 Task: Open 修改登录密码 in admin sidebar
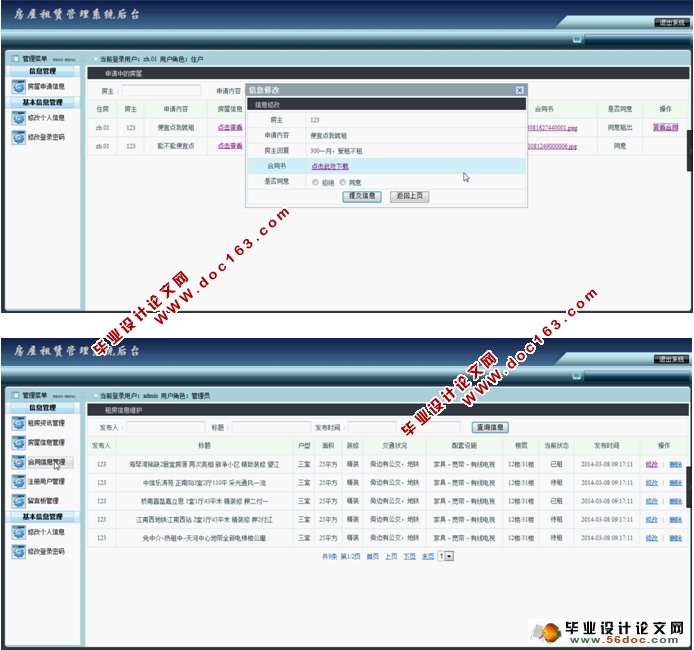(x=46, y=552)
